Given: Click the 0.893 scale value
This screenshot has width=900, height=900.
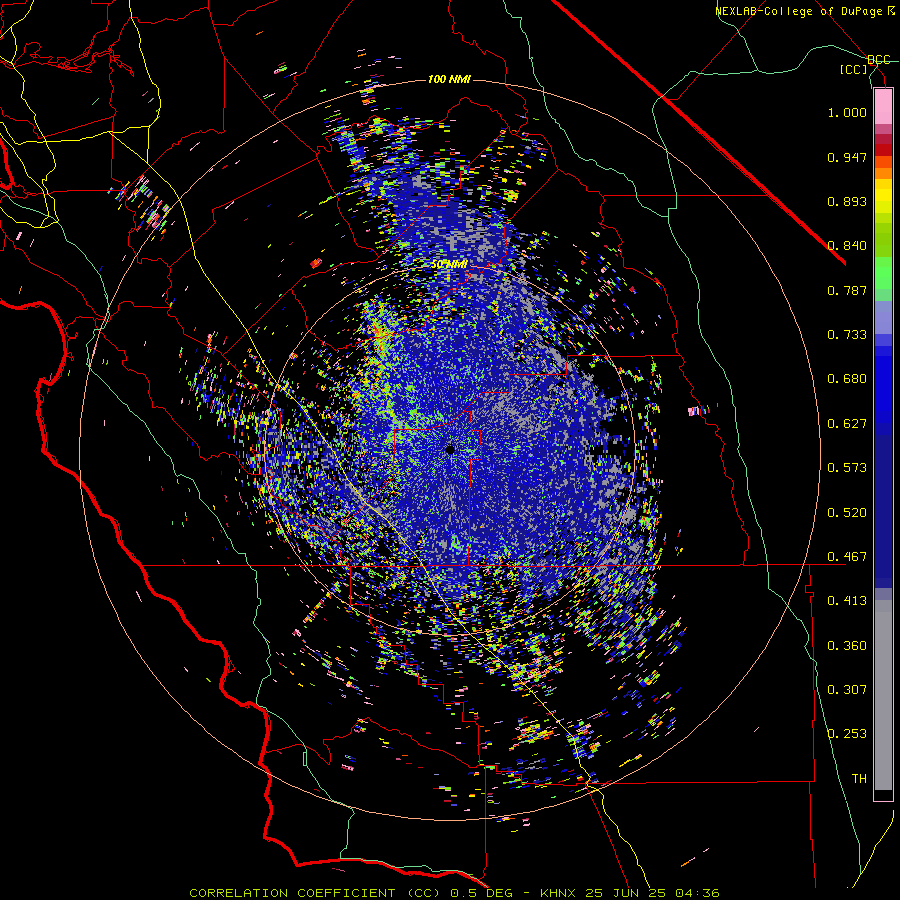Looking at the screenshot, I should tap(847, 201).
